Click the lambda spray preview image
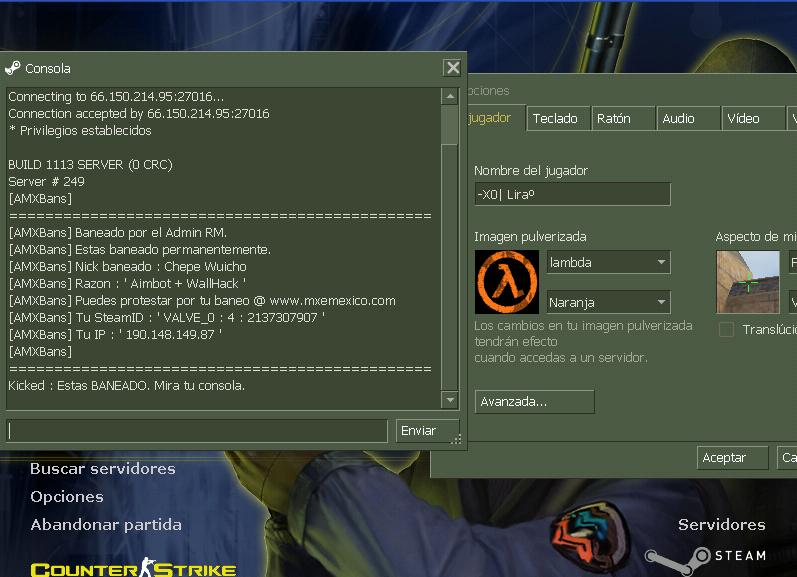Image resolution: width=797 pixels, height=577 pixels. point(507,282)
